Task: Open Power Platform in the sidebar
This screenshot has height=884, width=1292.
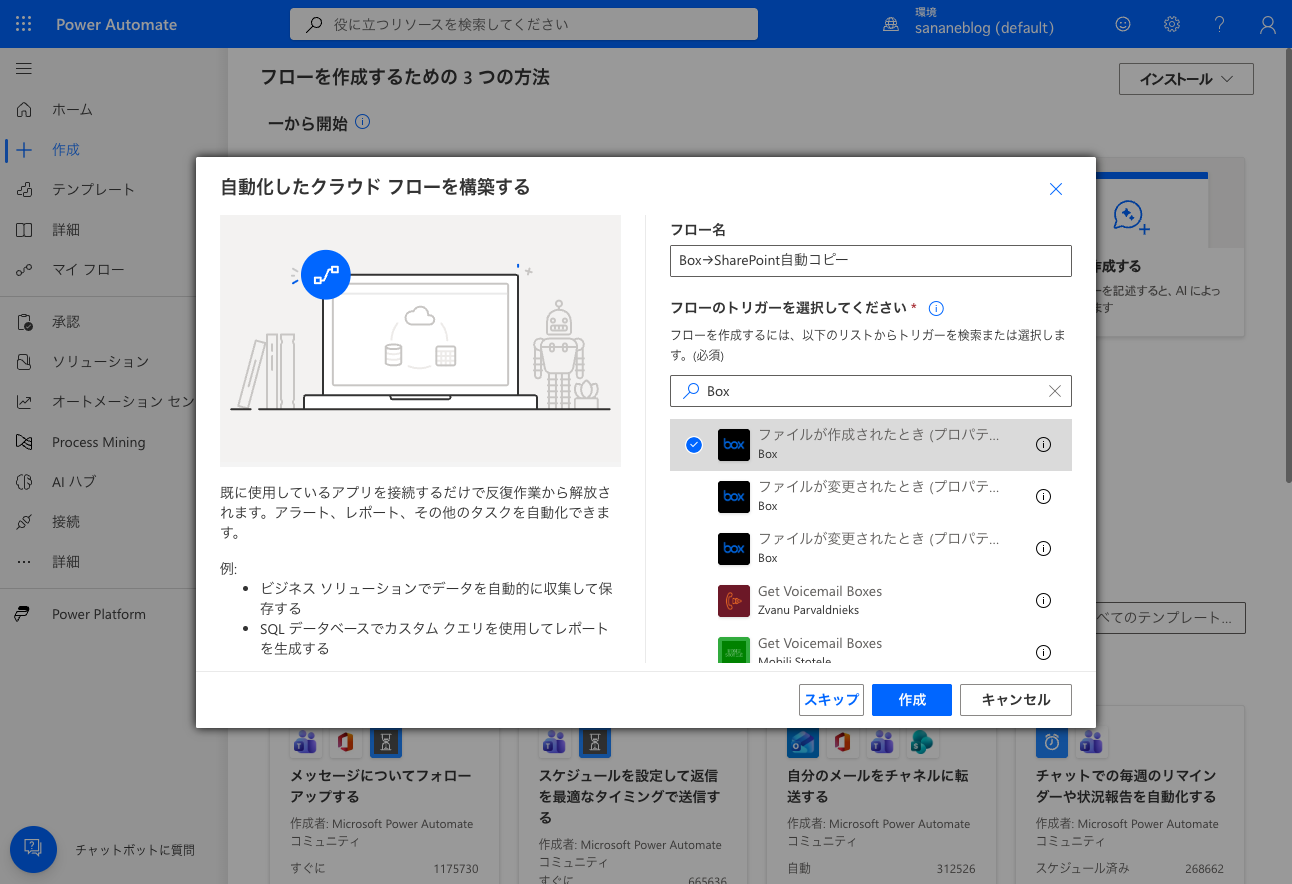Action: pos(98,614)
